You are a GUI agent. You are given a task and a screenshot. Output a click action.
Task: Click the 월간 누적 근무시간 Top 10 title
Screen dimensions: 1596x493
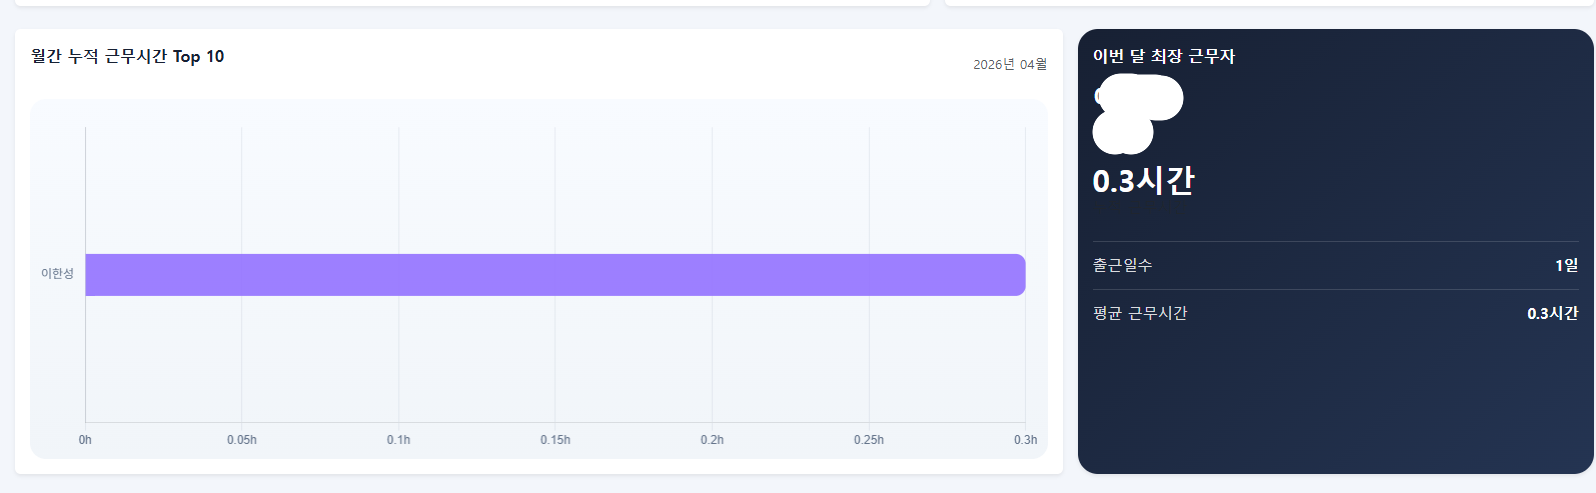point(128,56)
